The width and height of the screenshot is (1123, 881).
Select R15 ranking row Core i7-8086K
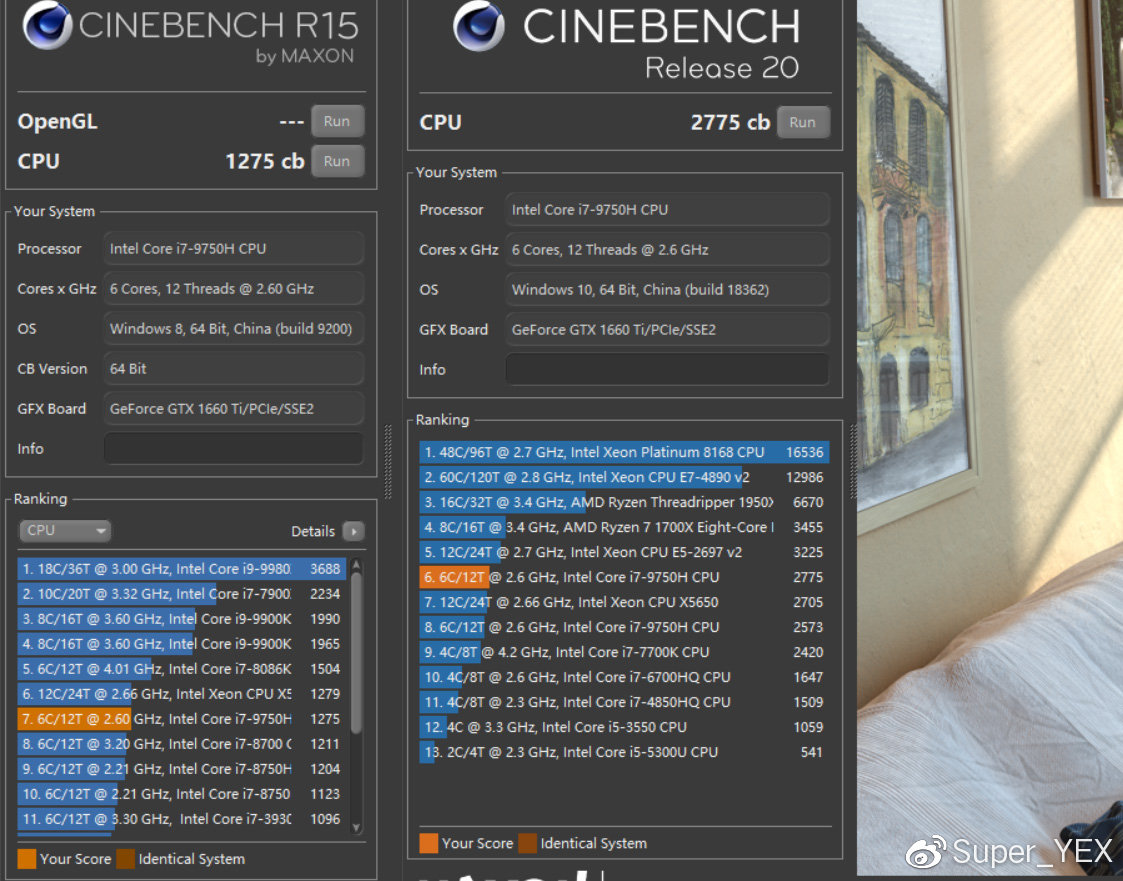[x=182, y=669]
